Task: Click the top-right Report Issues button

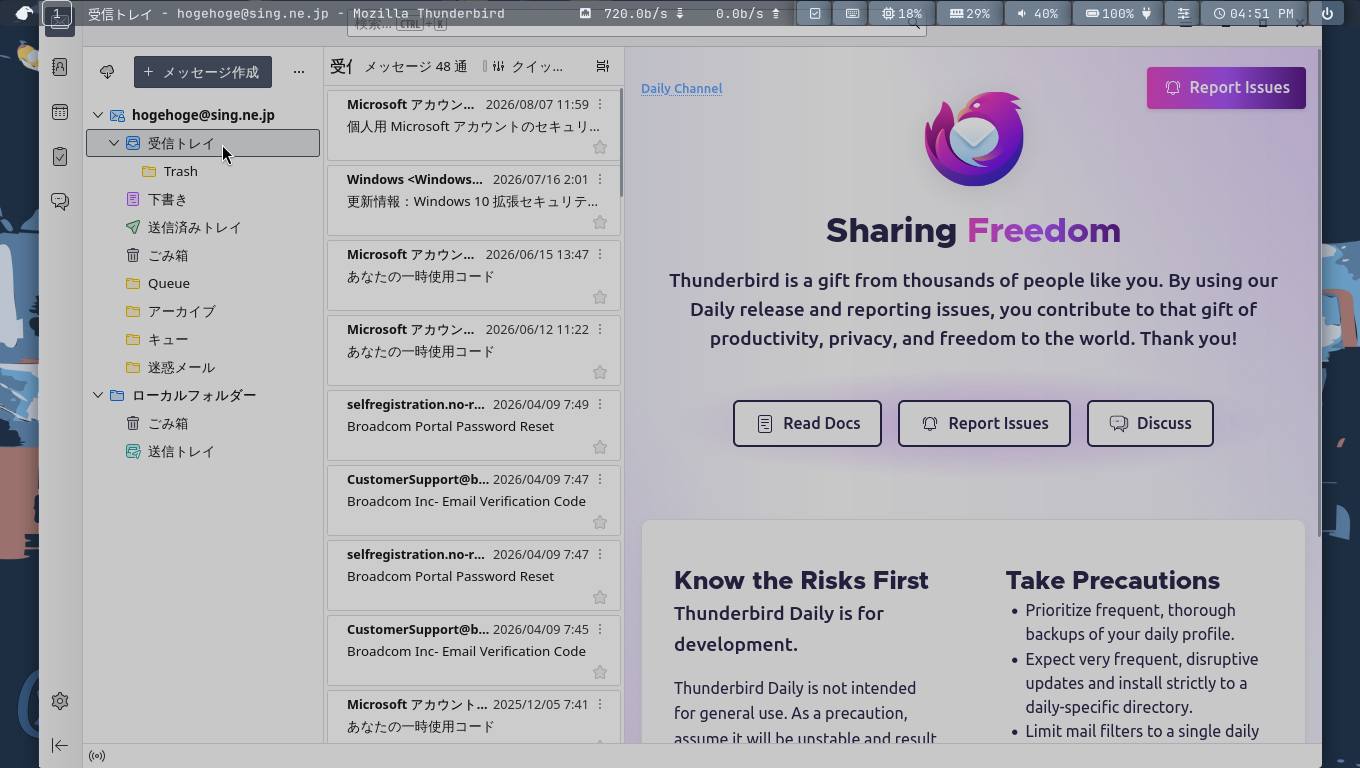Action: tap(1226, 87)
